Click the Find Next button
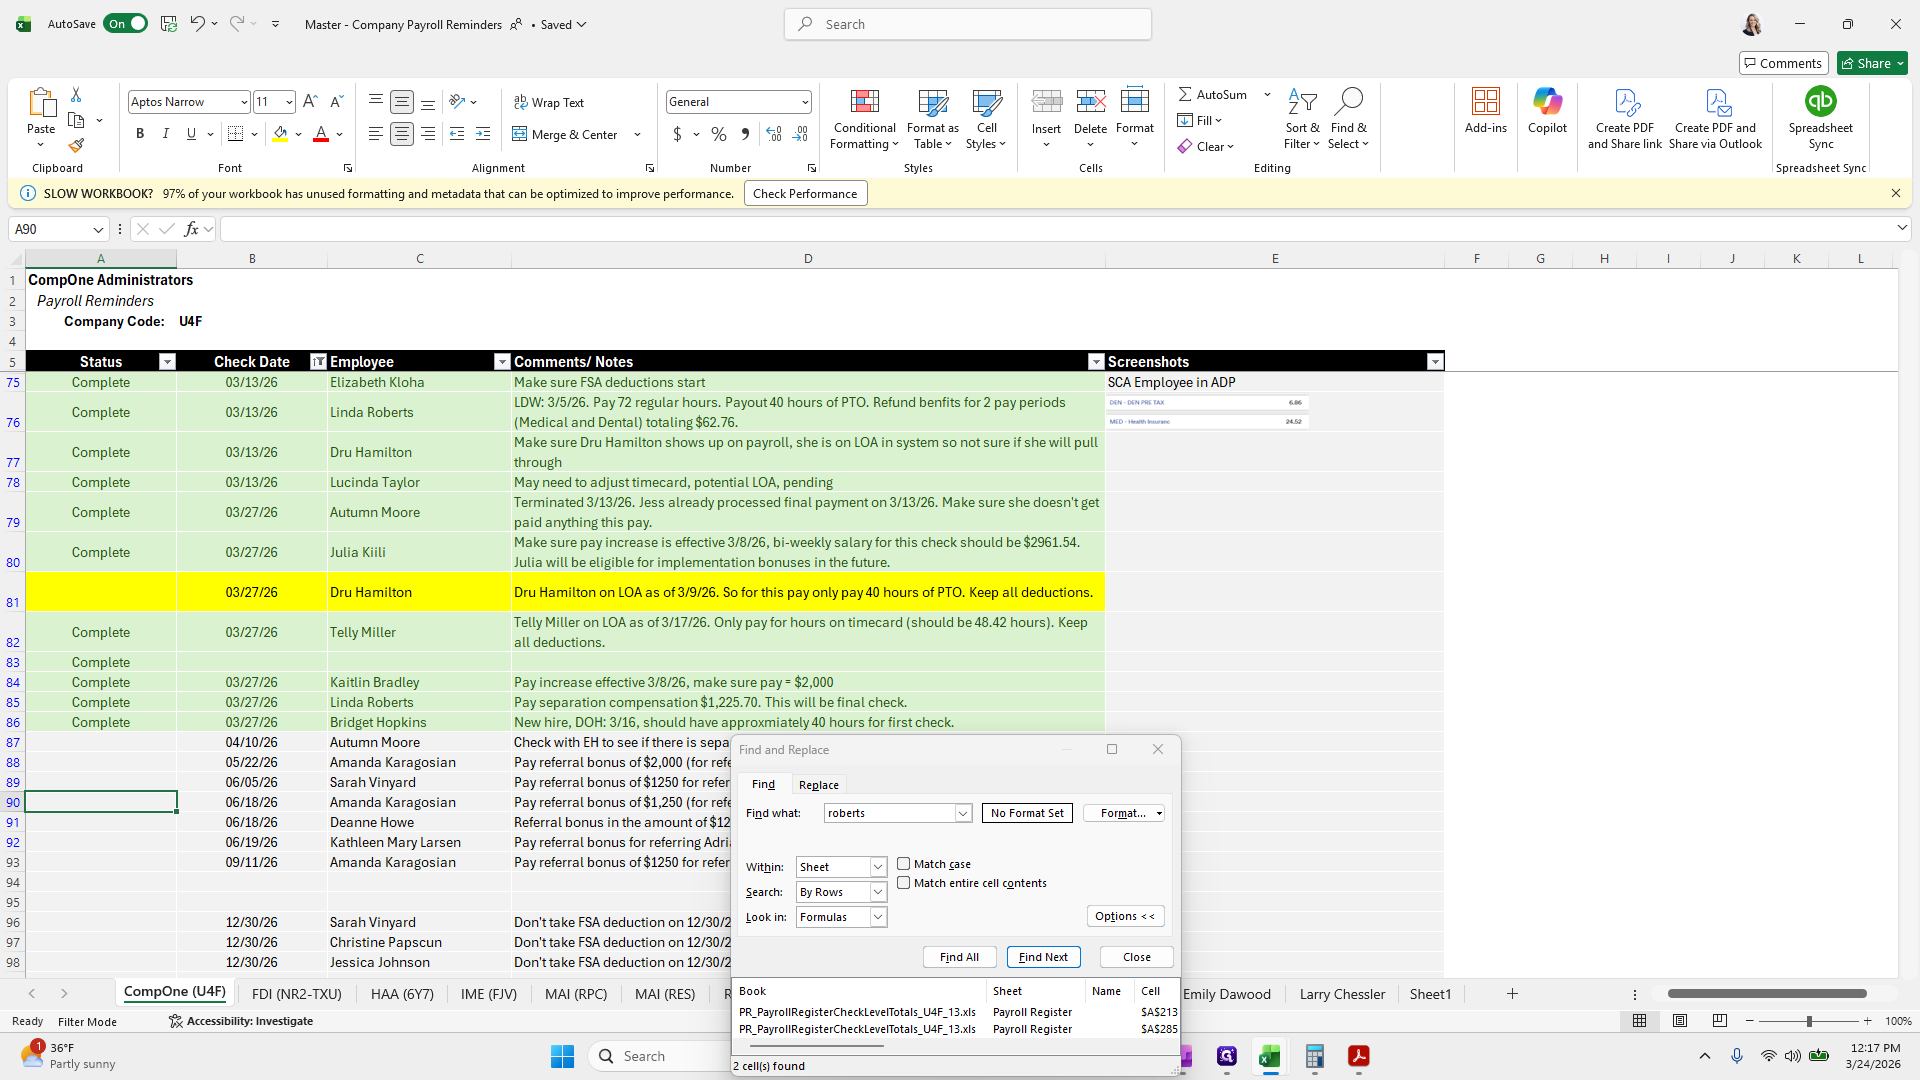1920x1080 pixels. point(1043,957)
